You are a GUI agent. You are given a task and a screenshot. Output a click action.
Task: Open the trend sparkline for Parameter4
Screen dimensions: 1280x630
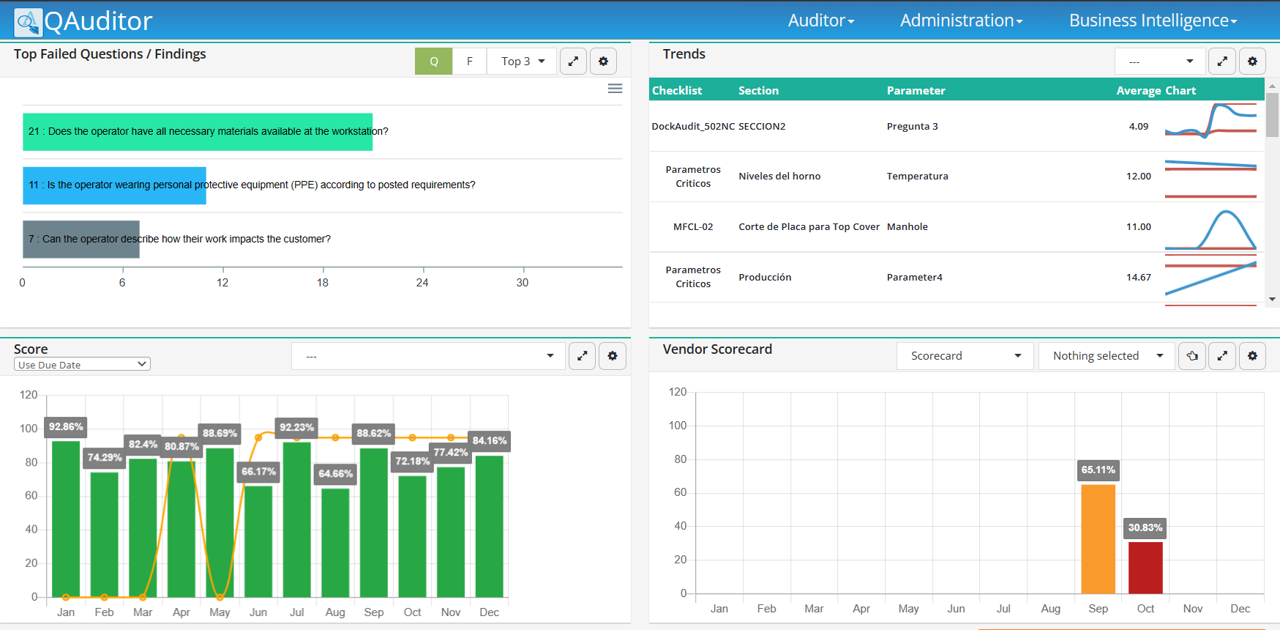(x=1211, y=280)
